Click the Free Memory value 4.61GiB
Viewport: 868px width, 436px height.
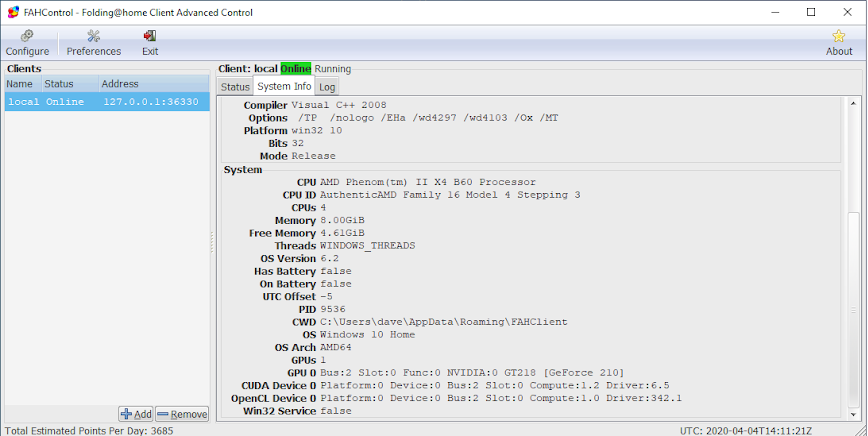(x=342, y=233)
